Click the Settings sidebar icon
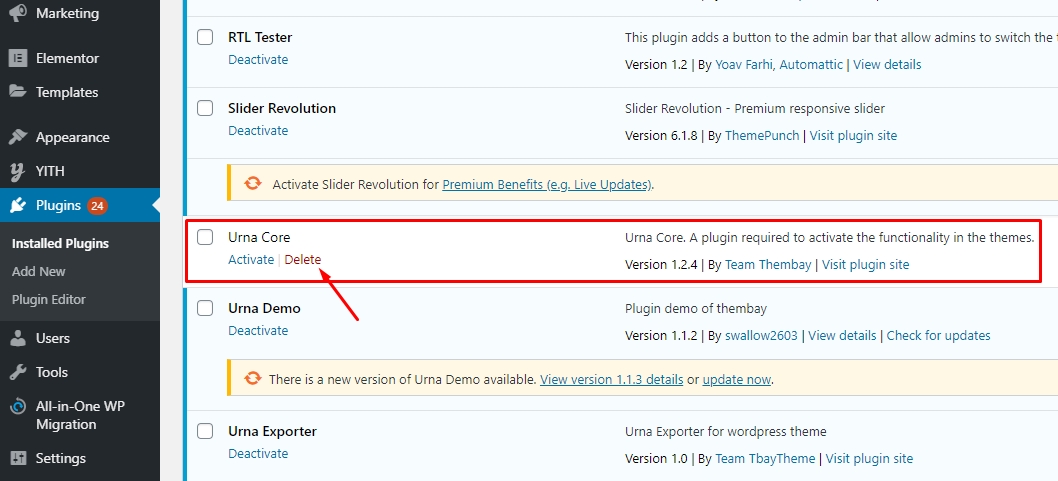1058x481 pixels. (x=18, y=458)
